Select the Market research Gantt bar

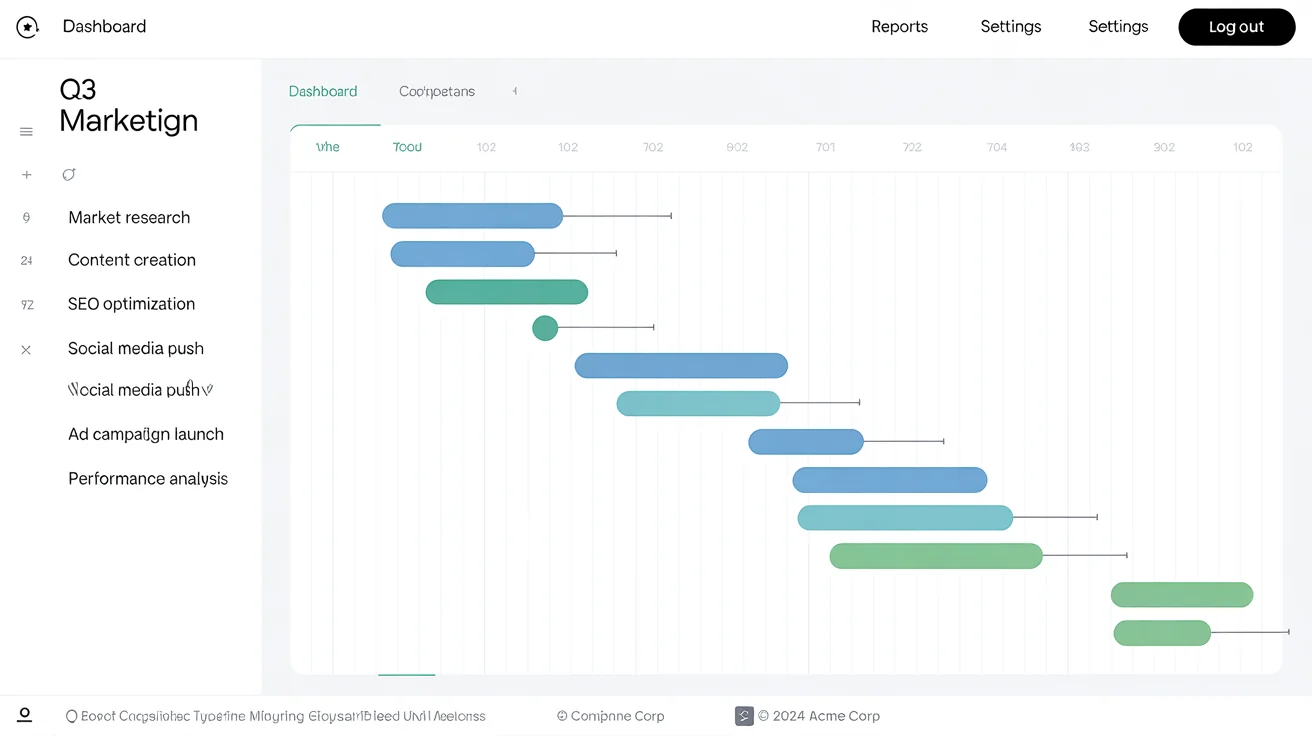(x=472, y=215)
